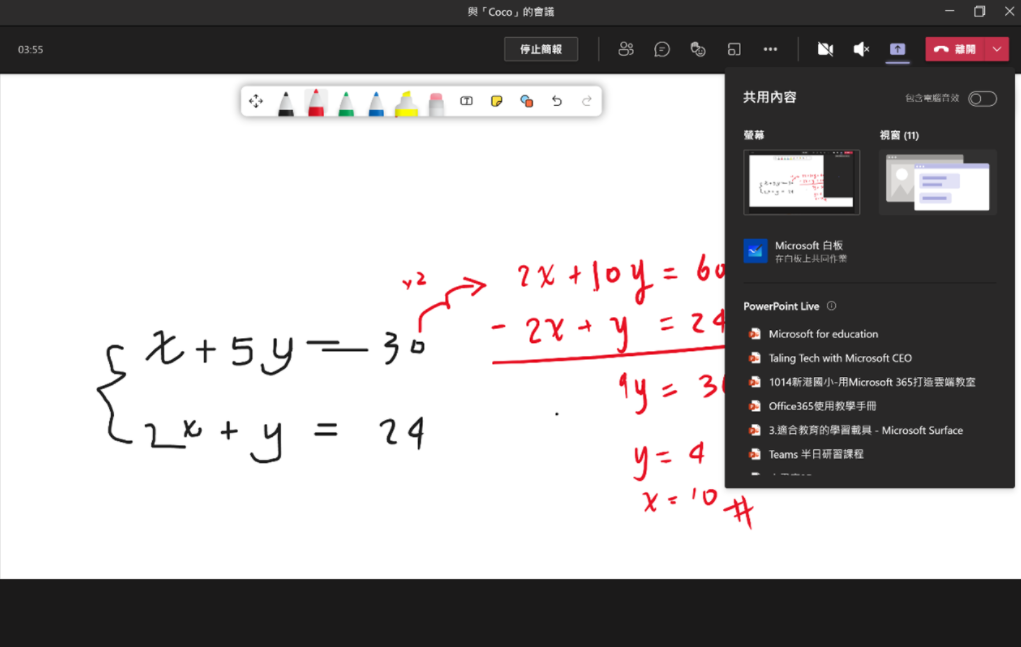Toggle include computer sound switch
Viewport: 1021px width, 647px height.
(x=982, y=98)
